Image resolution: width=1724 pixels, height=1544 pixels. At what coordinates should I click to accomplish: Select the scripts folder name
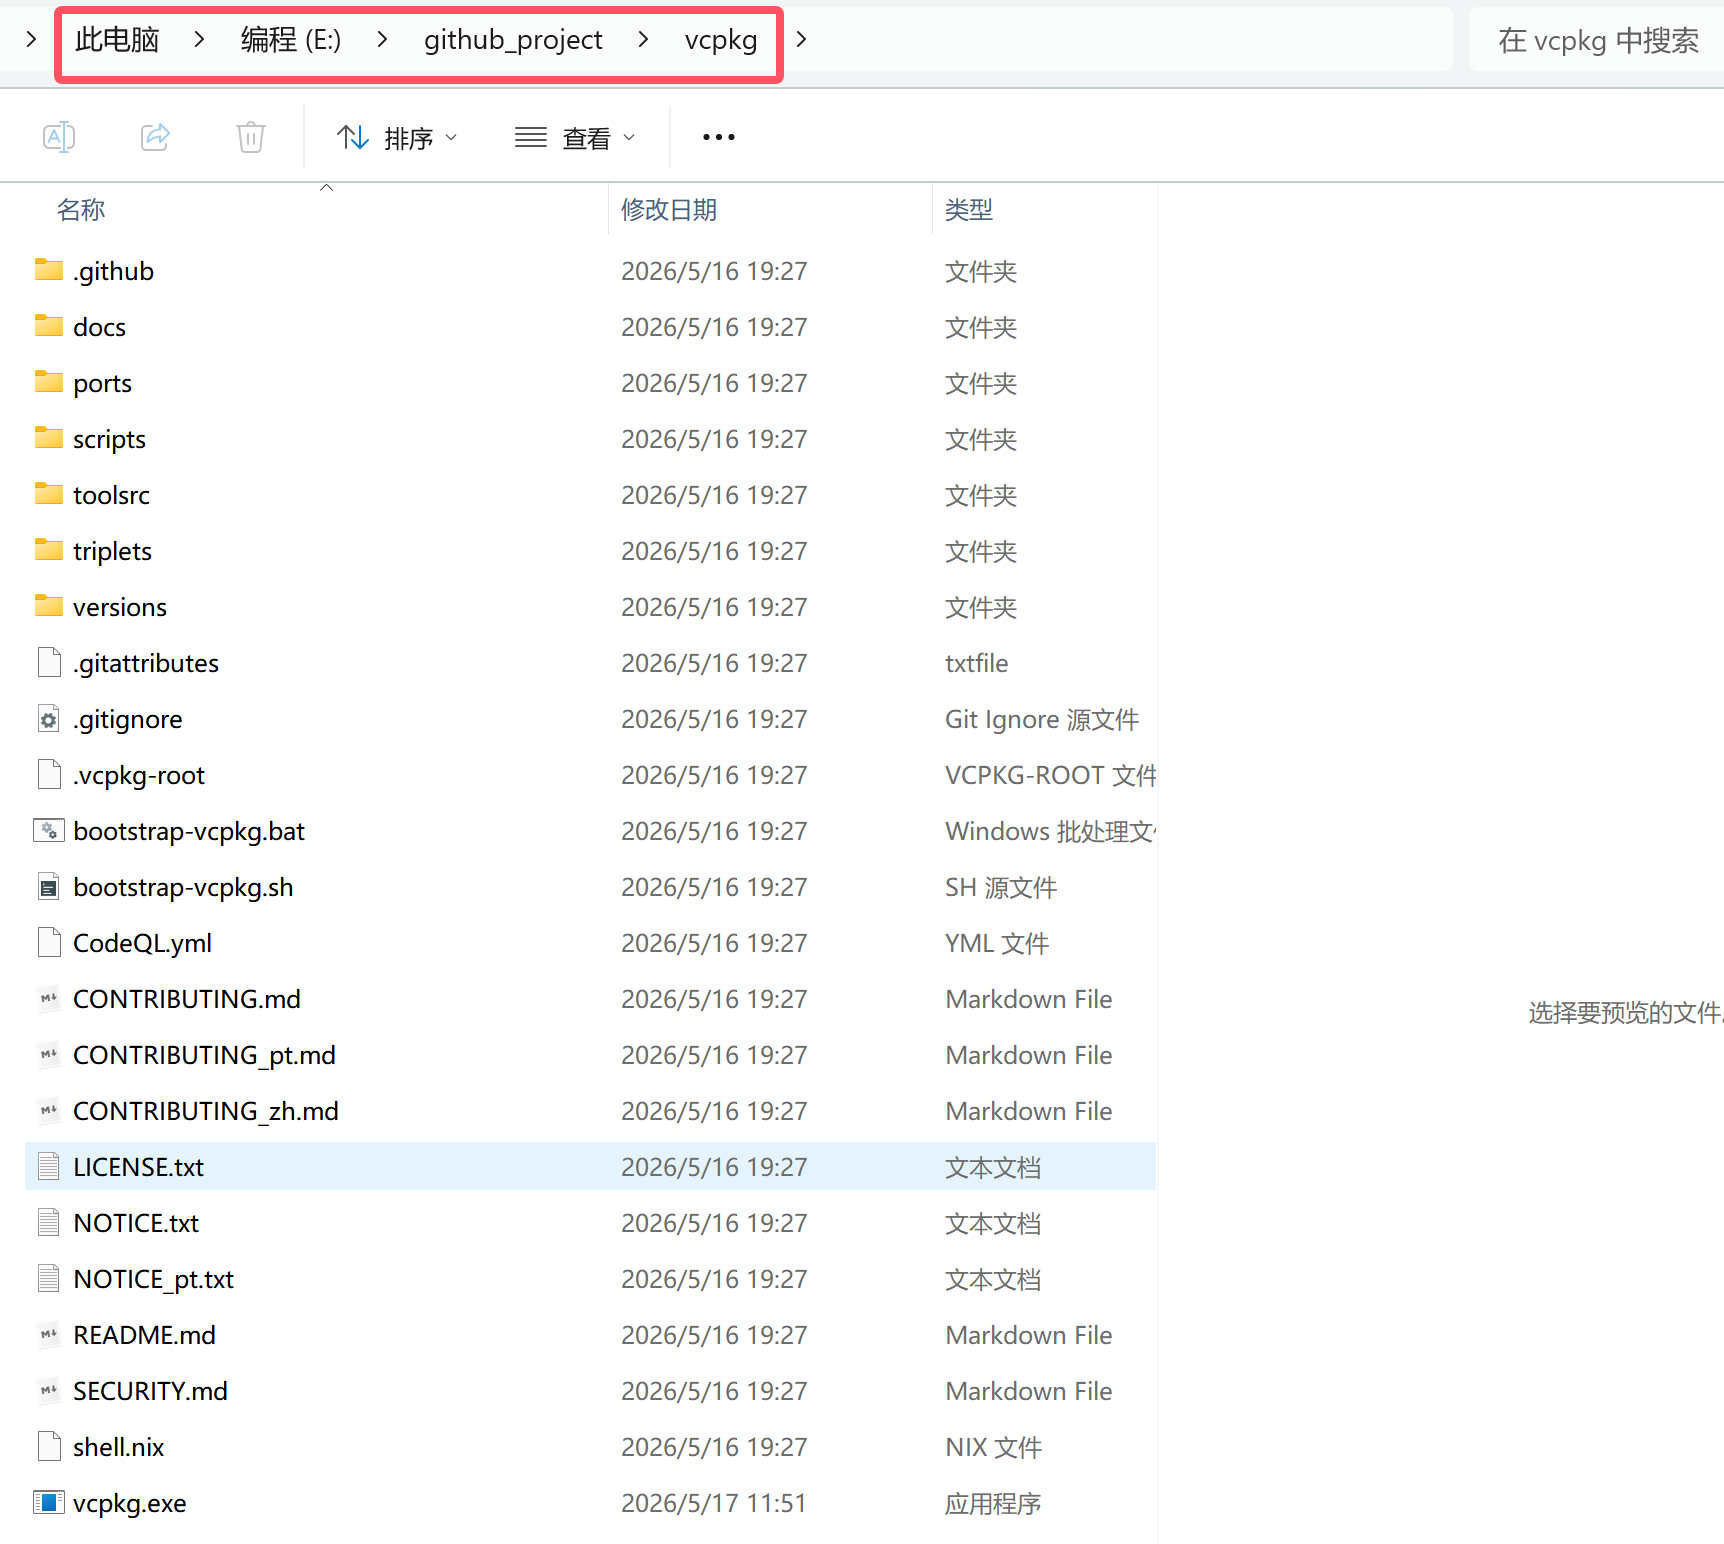[x=109, y=439]
